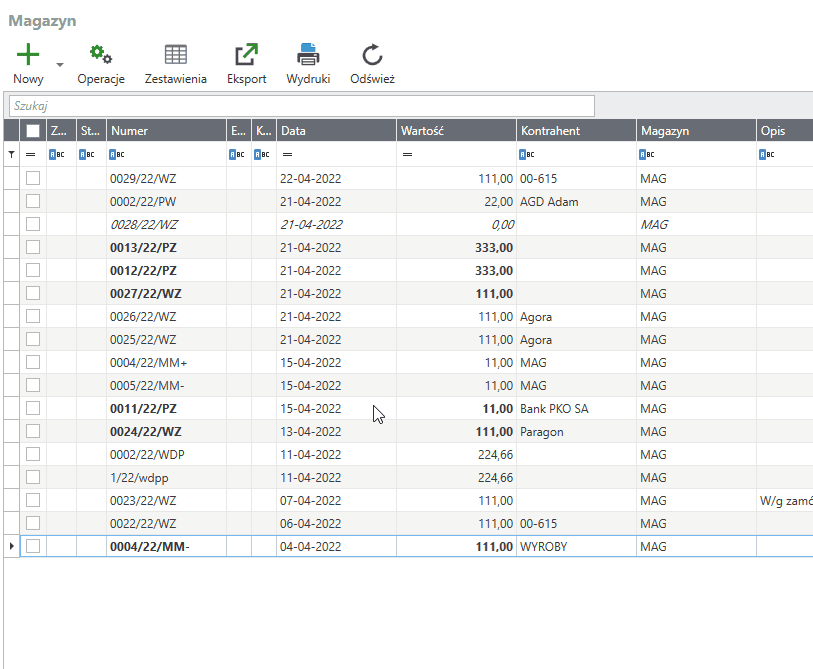
Task: Open filter operator under Kontrahent column
Action: coord(526,155)
